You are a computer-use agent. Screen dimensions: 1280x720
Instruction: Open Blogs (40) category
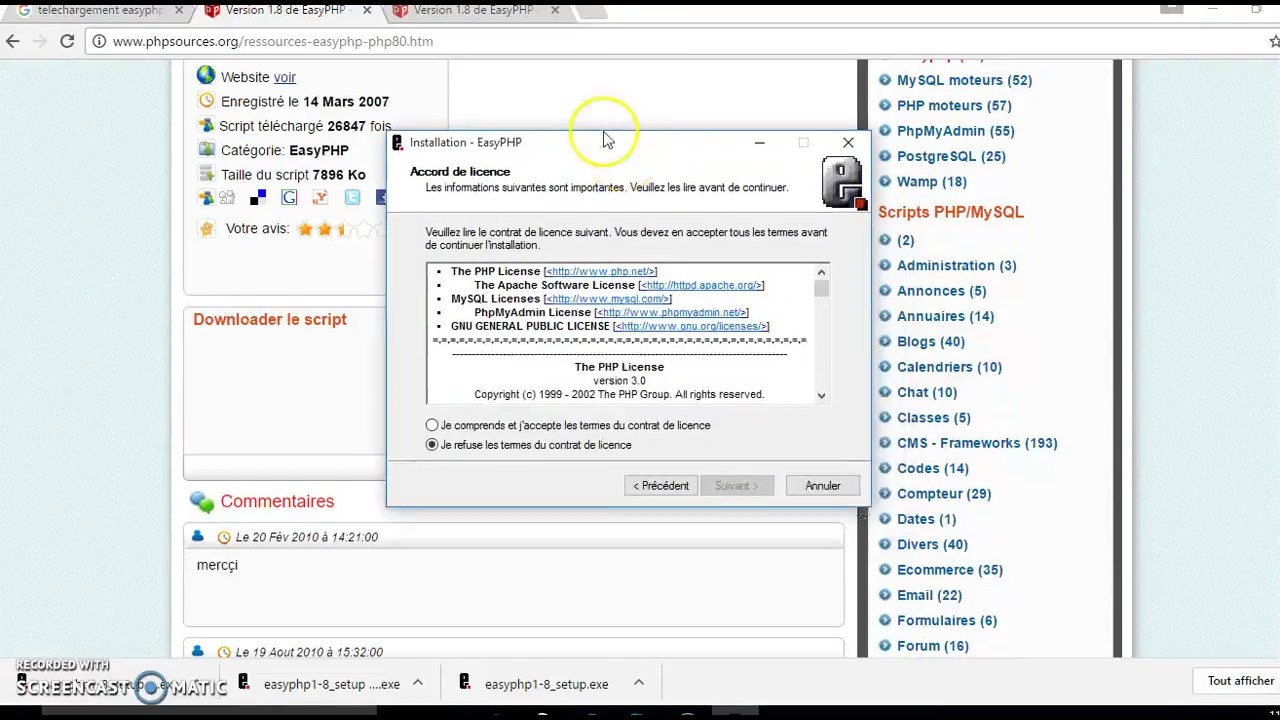pyautogui.click(x=930, y=341)
